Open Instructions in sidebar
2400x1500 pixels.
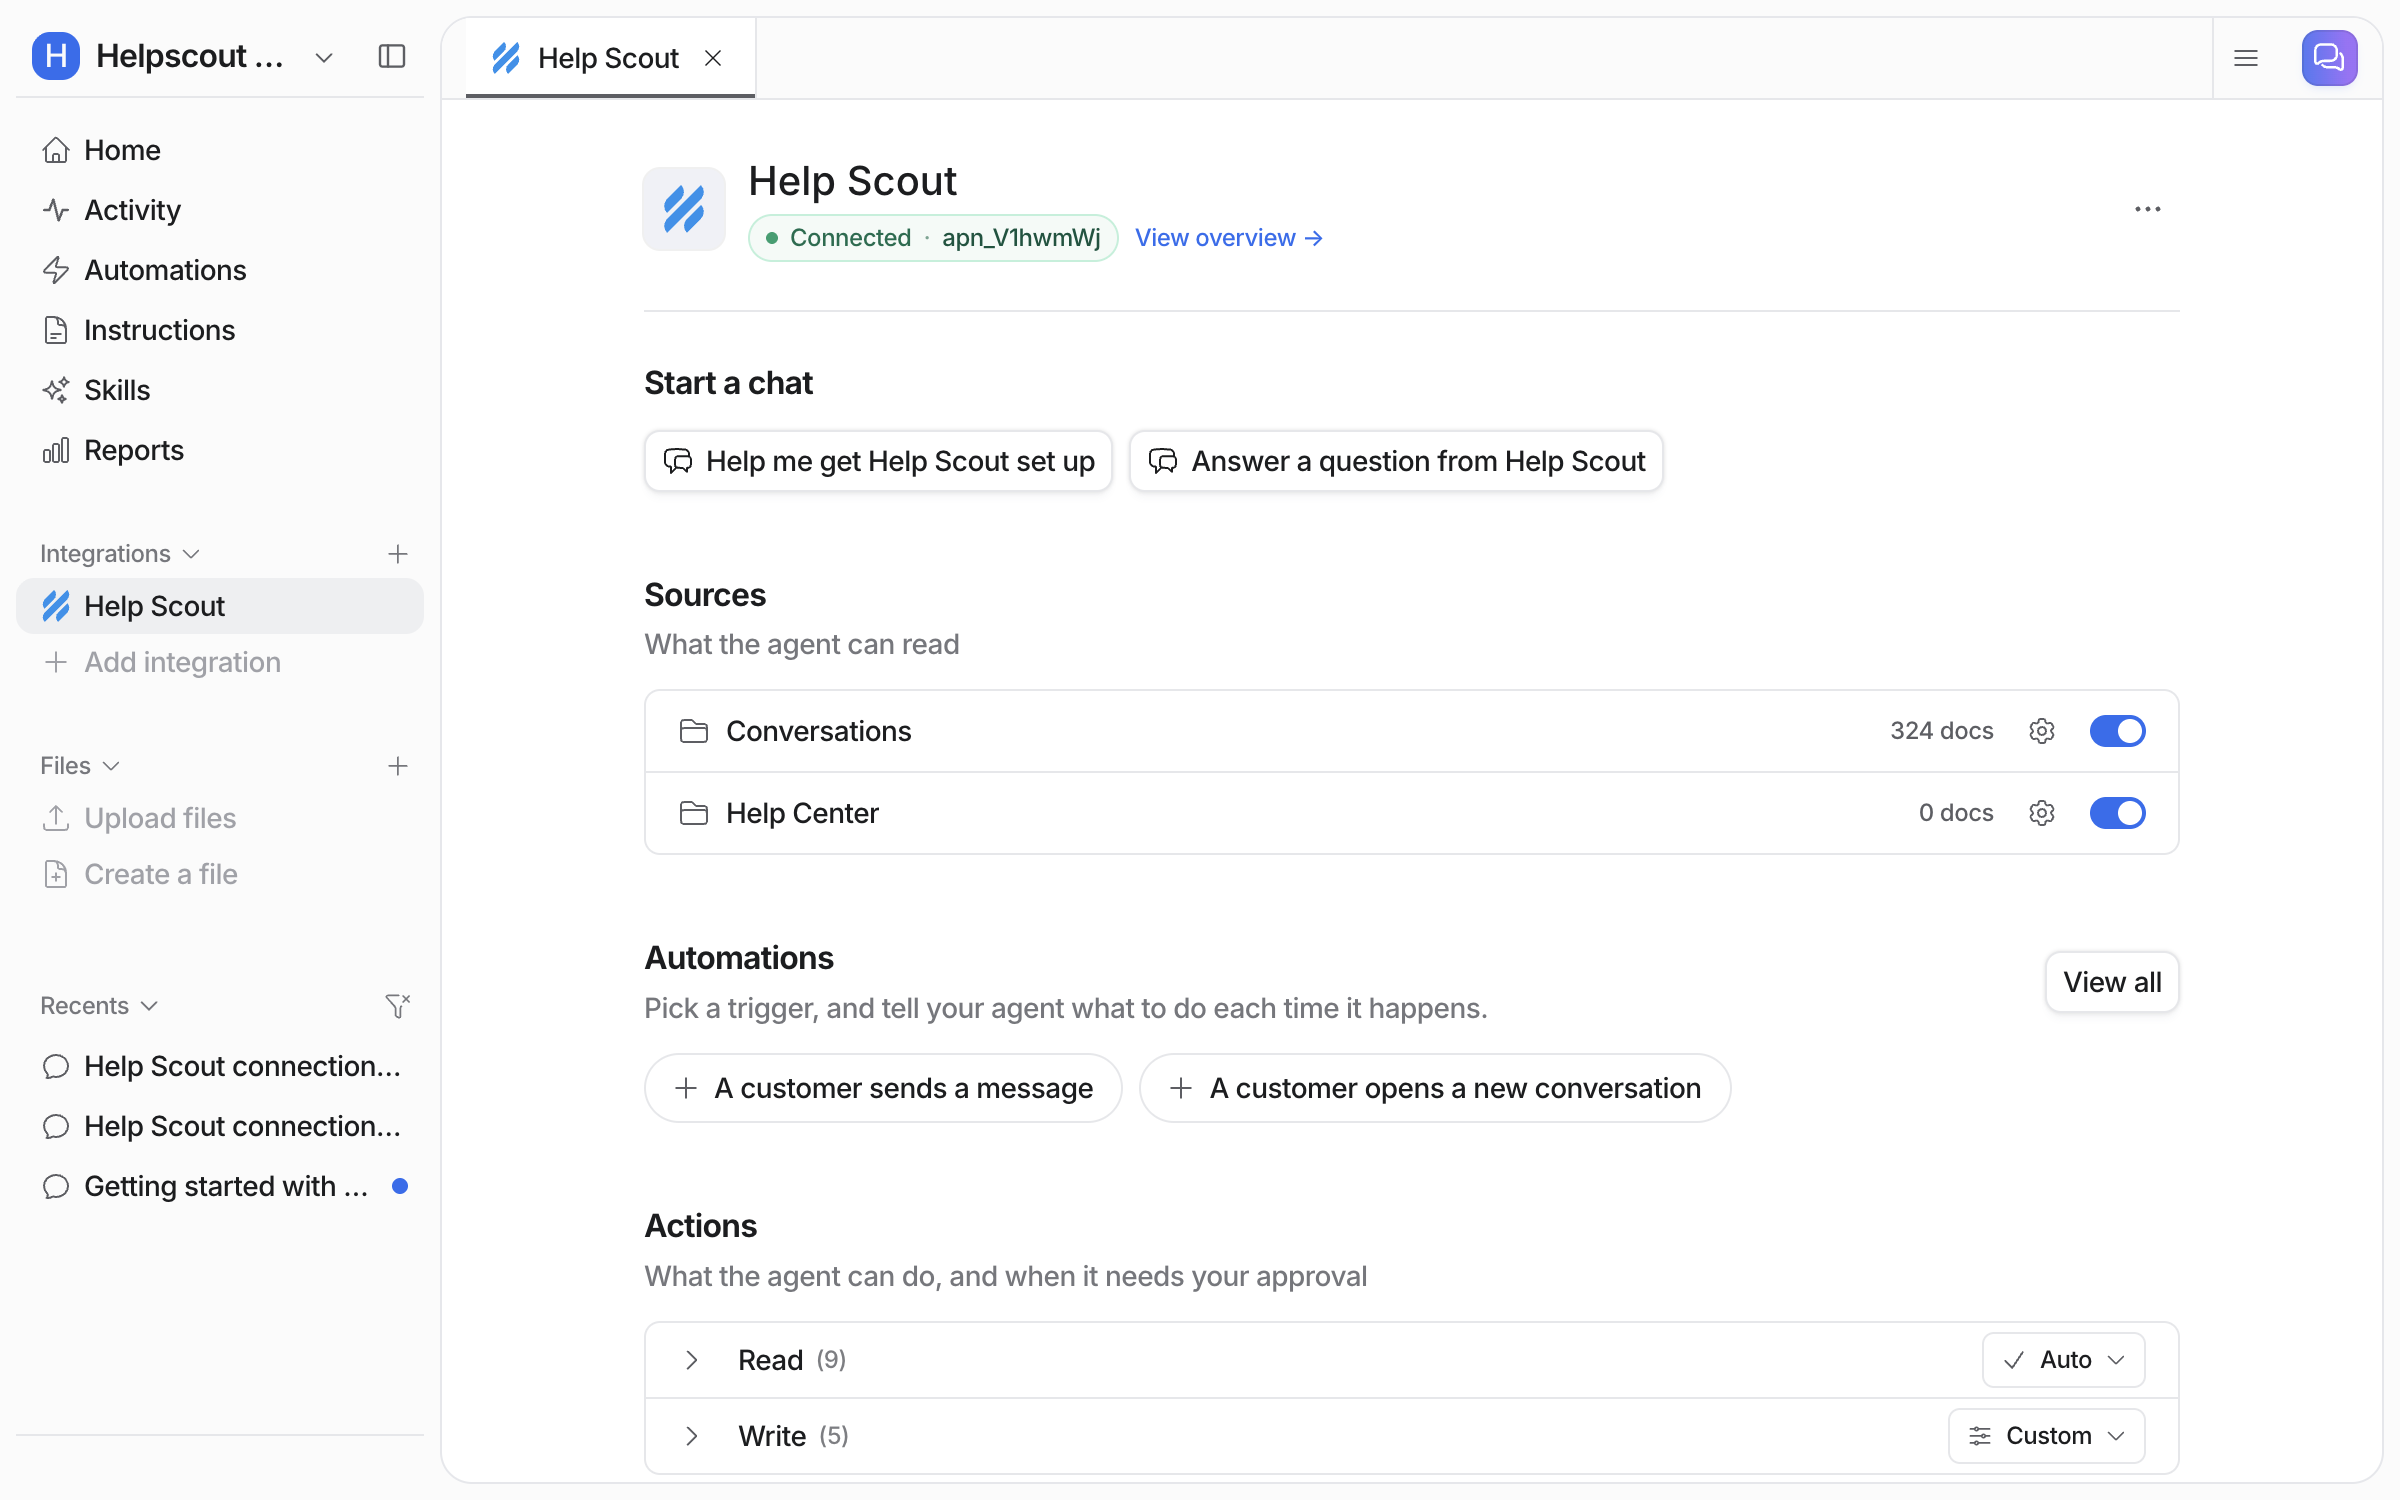[x=220, y=330]
